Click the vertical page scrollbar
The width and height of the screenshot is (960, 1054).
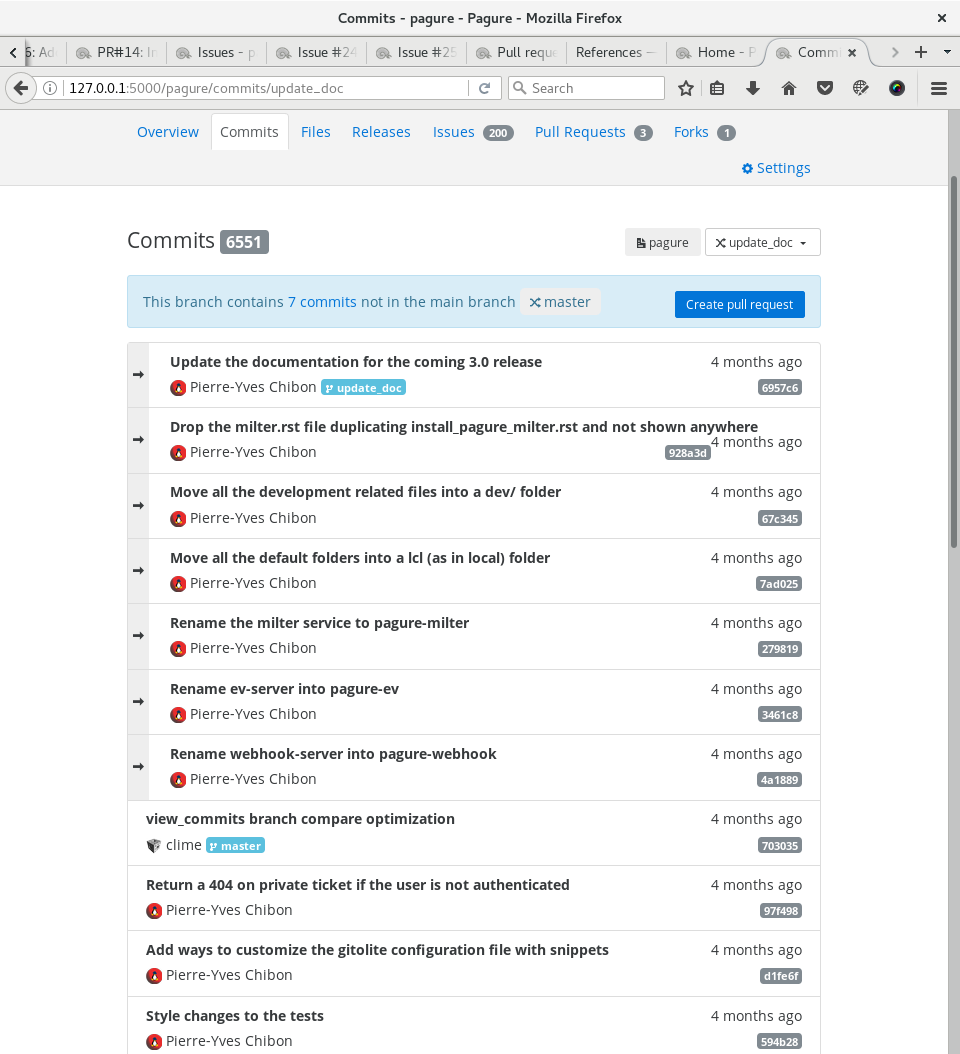(x=953, y=363)
